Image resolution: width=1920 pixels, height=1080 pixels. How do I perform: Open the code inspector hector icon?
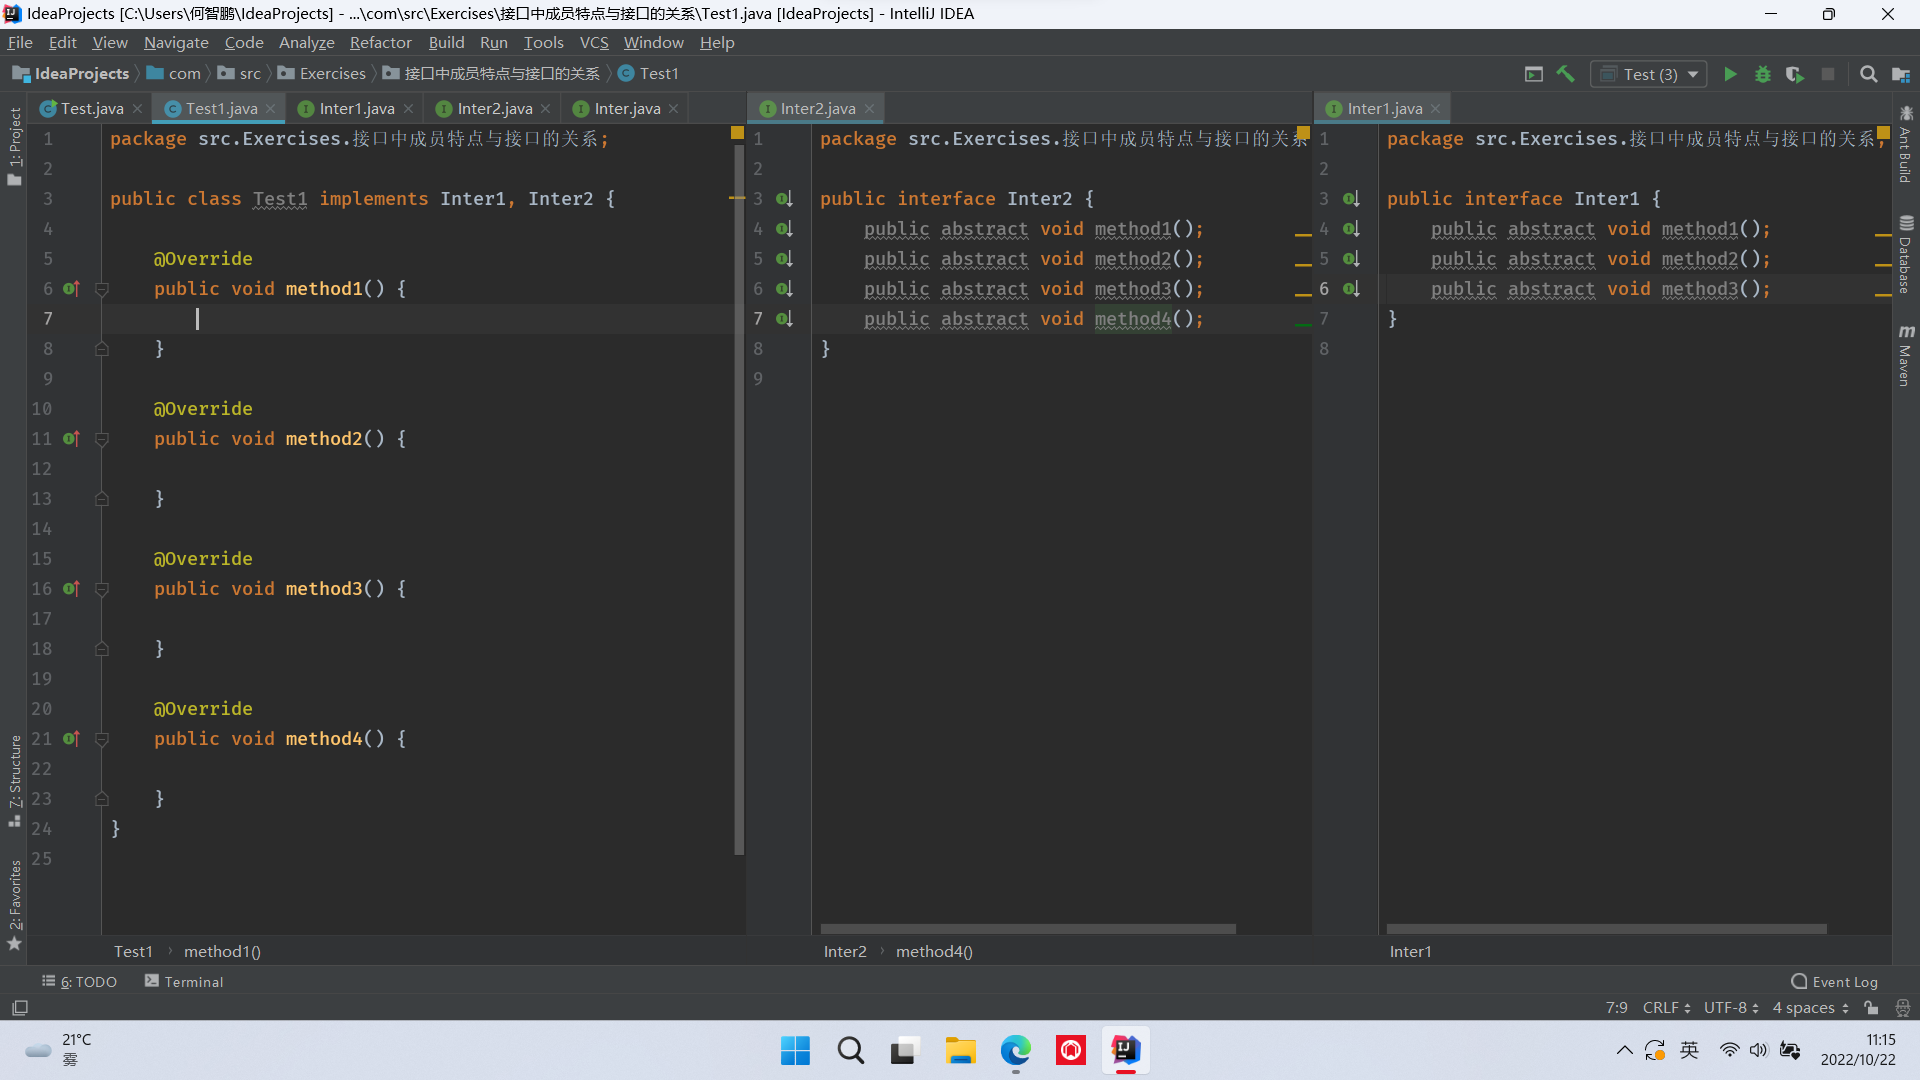tap(1903, 1008)
